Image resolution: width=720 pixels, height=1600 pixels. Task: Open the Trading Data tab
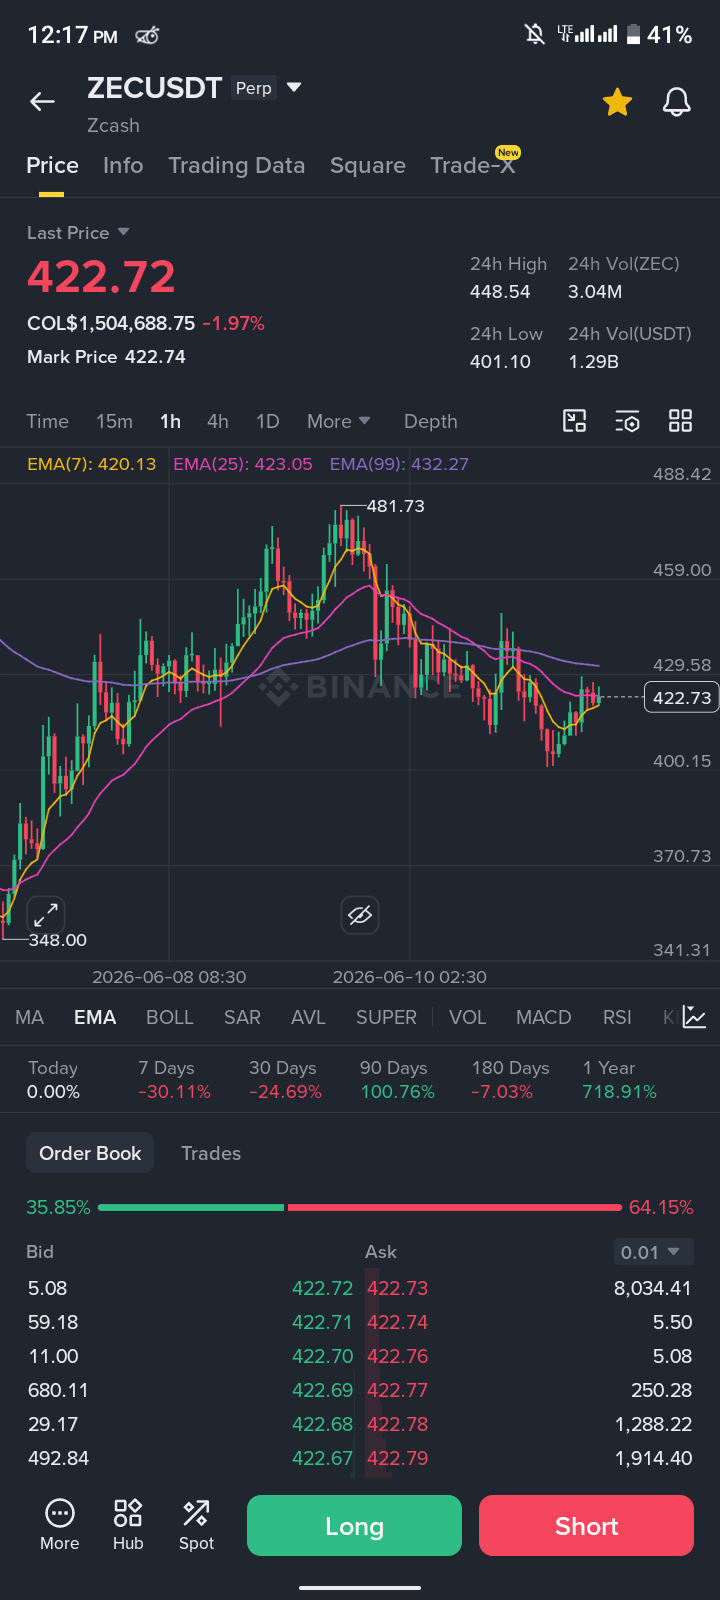point(236,166)
